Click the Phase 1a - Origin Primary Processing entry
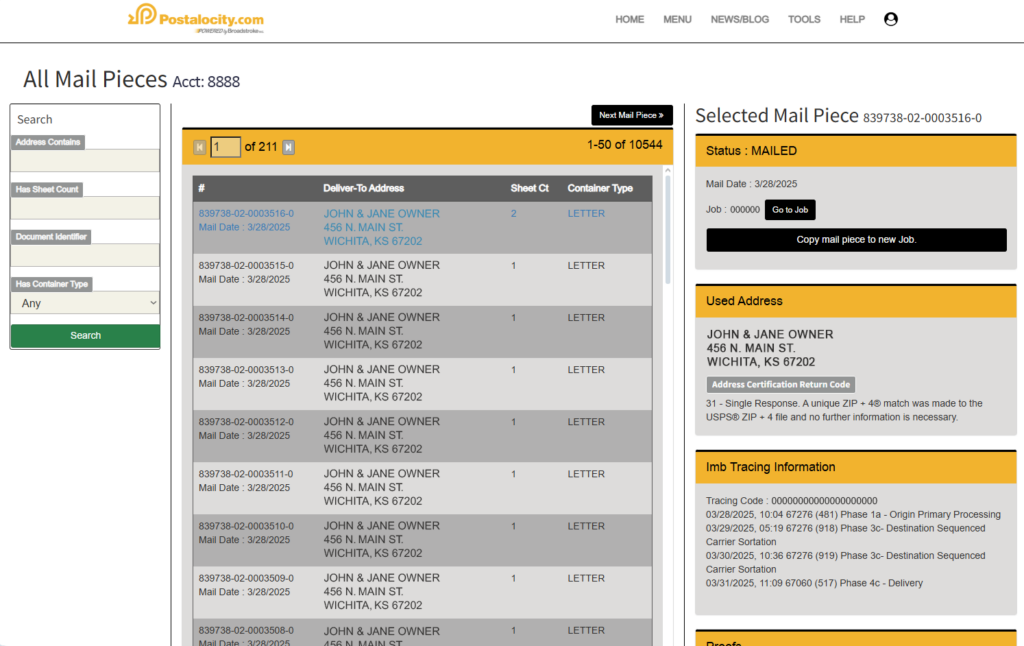1024x646 pixels. tap(853, 515)
